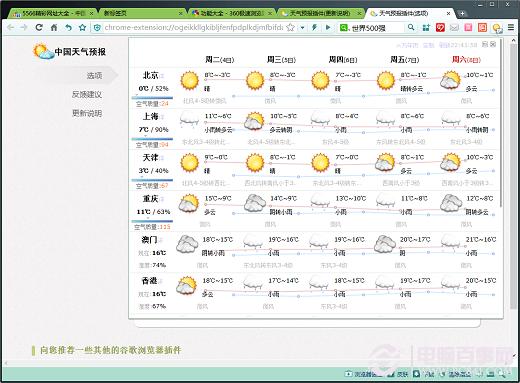Close the 天气预报插件(选项) tab
The height and width of the screenshot is (383, 520).
click(448, 13)
